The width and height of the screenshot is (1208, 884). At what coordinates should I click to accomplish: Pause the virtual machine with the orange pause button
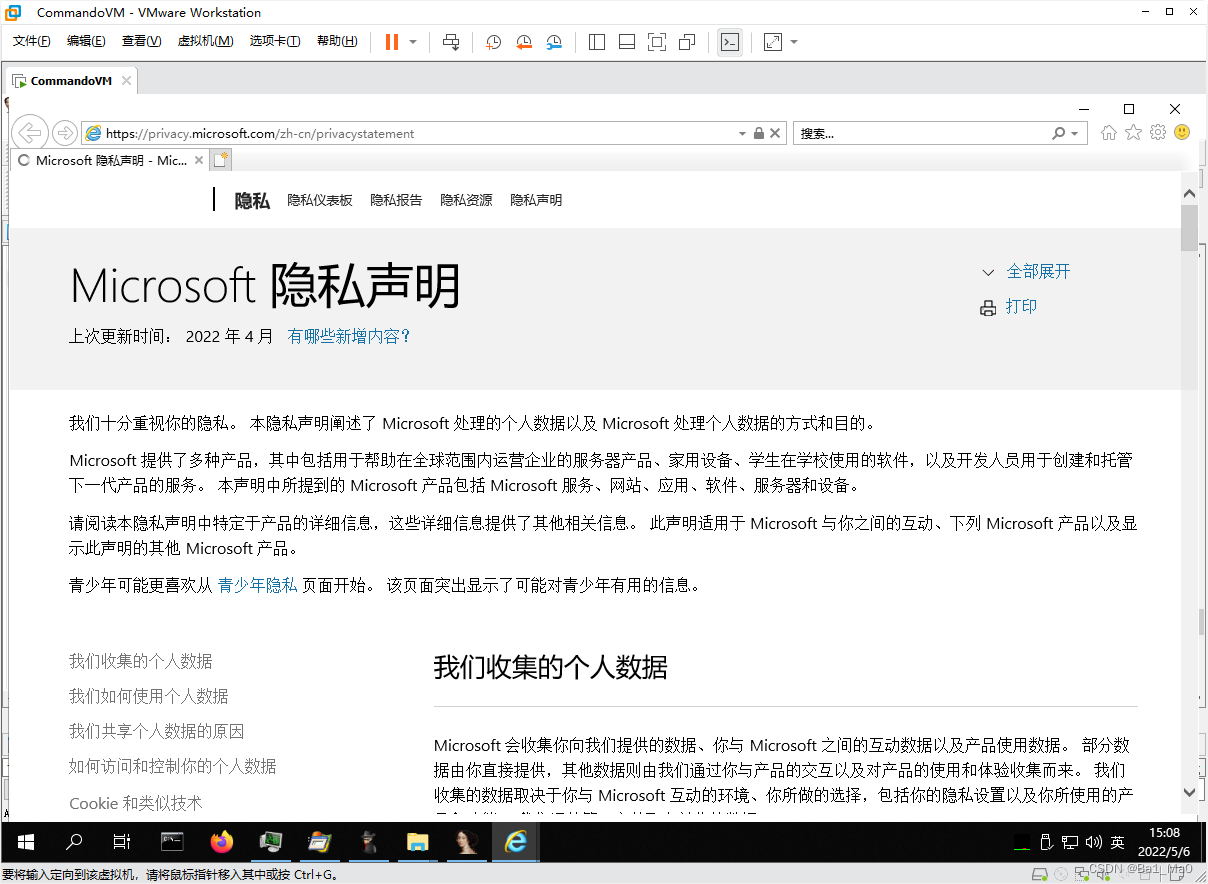point(391,42)
